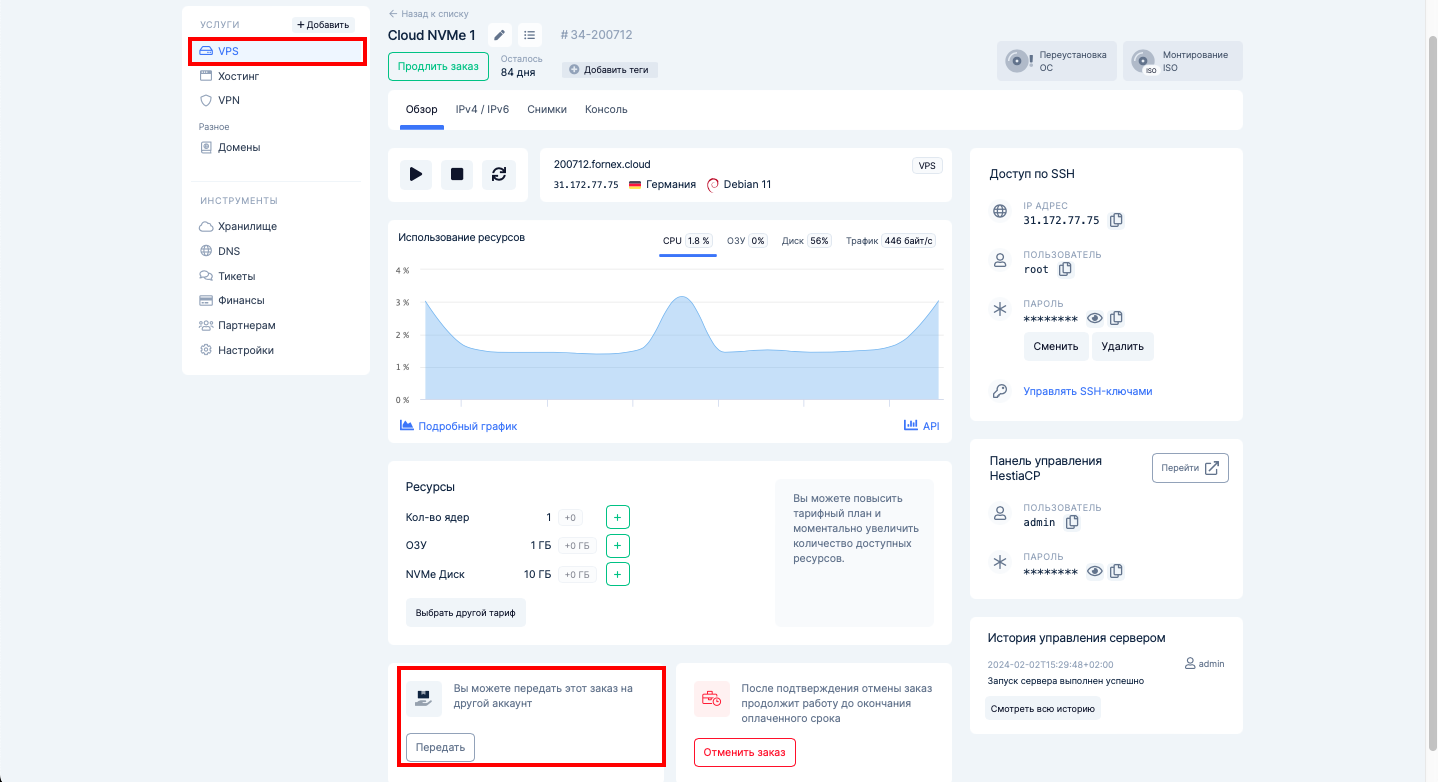Click the resource usage chart area

(682, 334)
